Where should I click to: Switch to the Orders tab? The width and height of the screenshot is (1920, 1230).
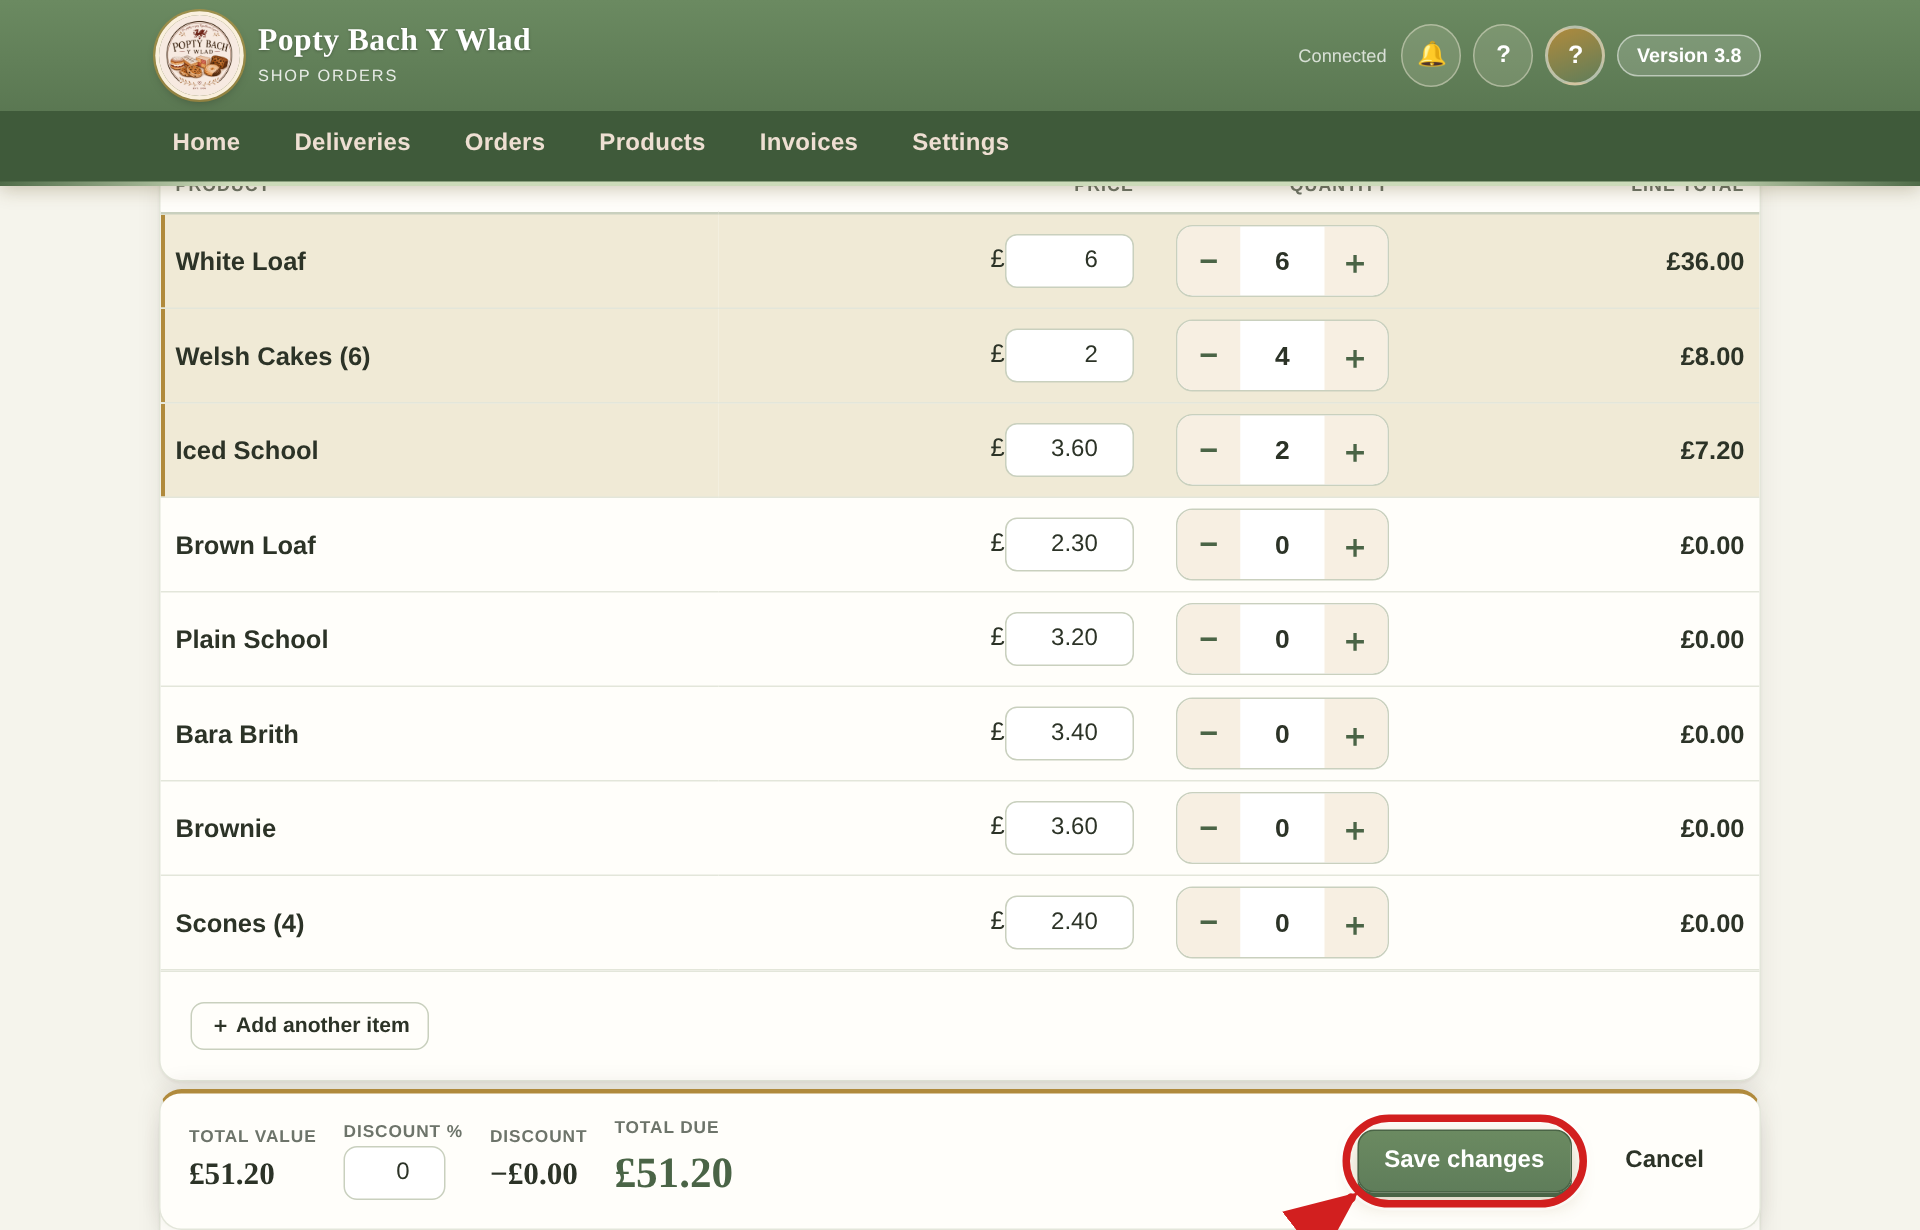point(505,142)
